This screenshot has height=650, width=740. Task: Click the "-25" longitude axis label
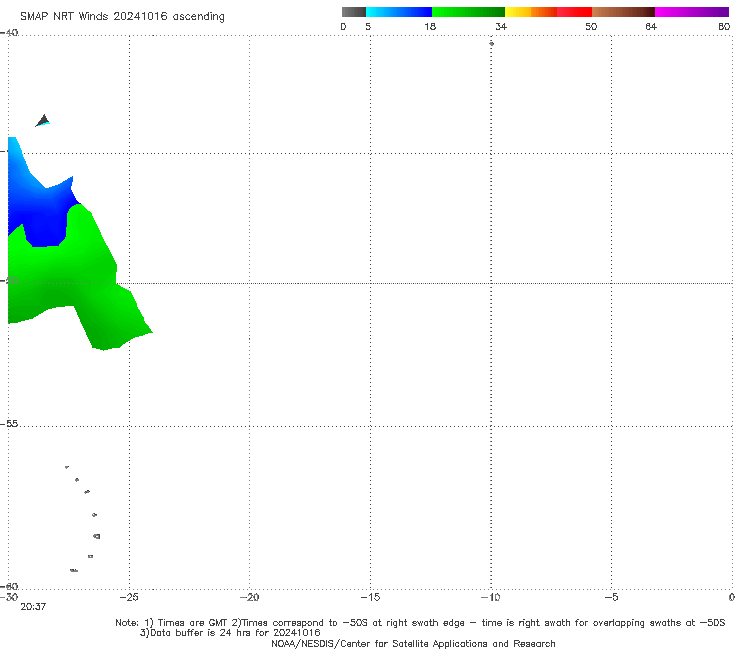point(129,597)
